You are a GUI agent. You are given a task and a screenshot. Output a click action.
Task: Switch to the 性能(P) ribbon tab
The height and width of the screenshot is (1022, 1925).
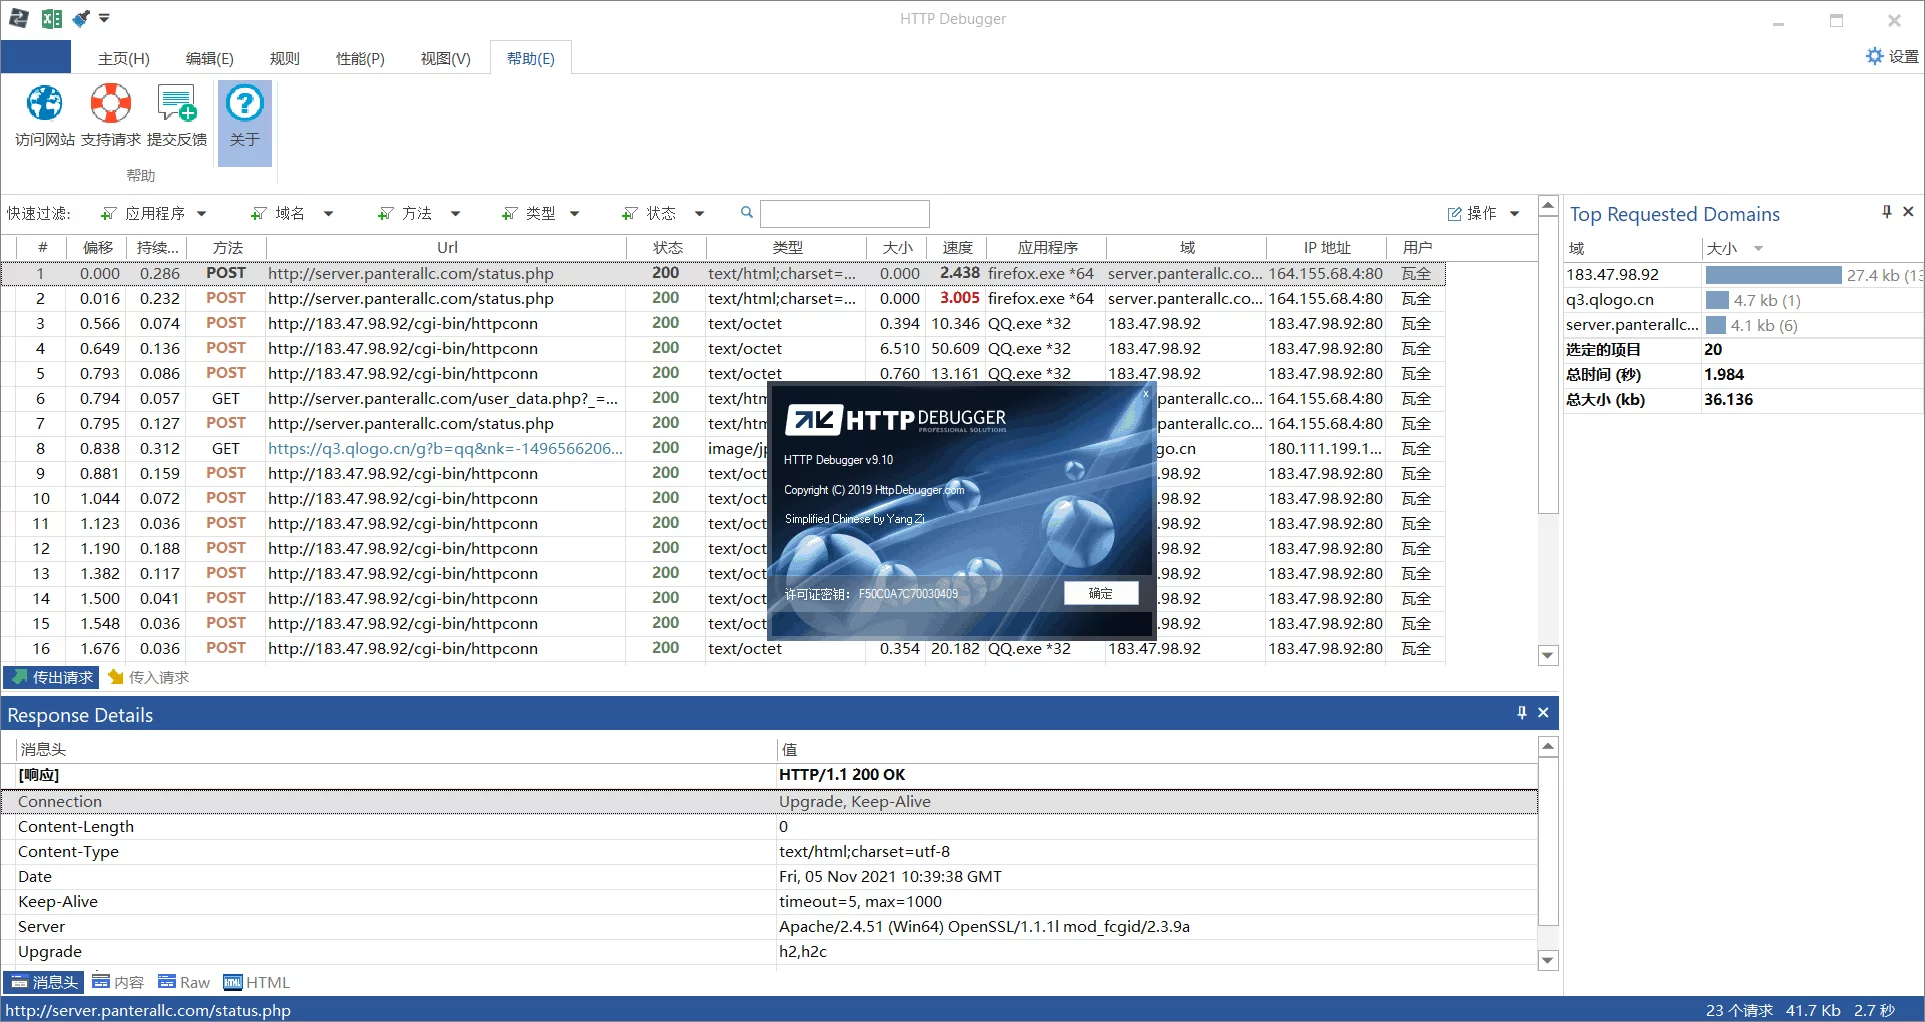pyautogui.click(x=360, y=58)
